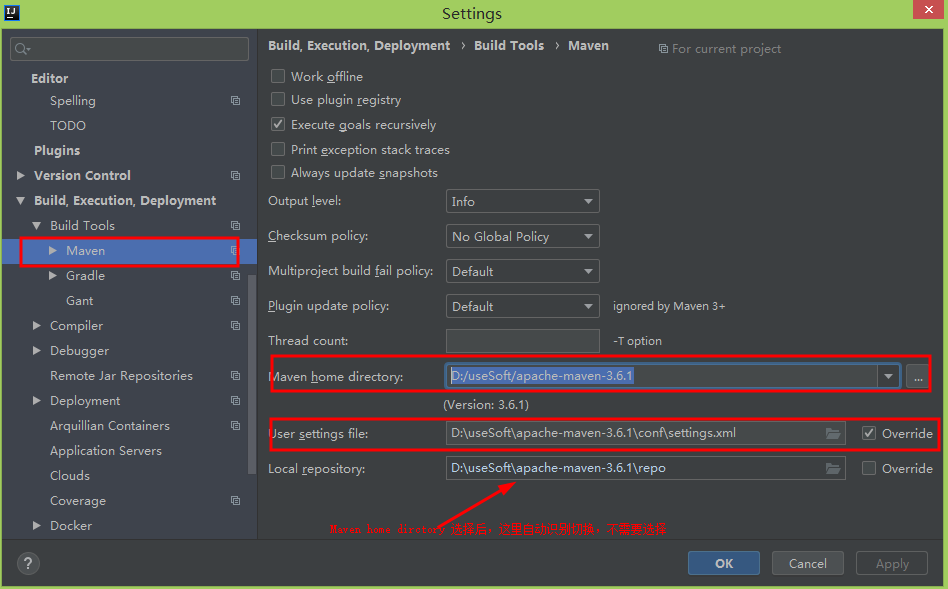This screenshot has height=589, width=948.
Task: Click project-level icon next to Spelling
Action: (x=235, y=101)
